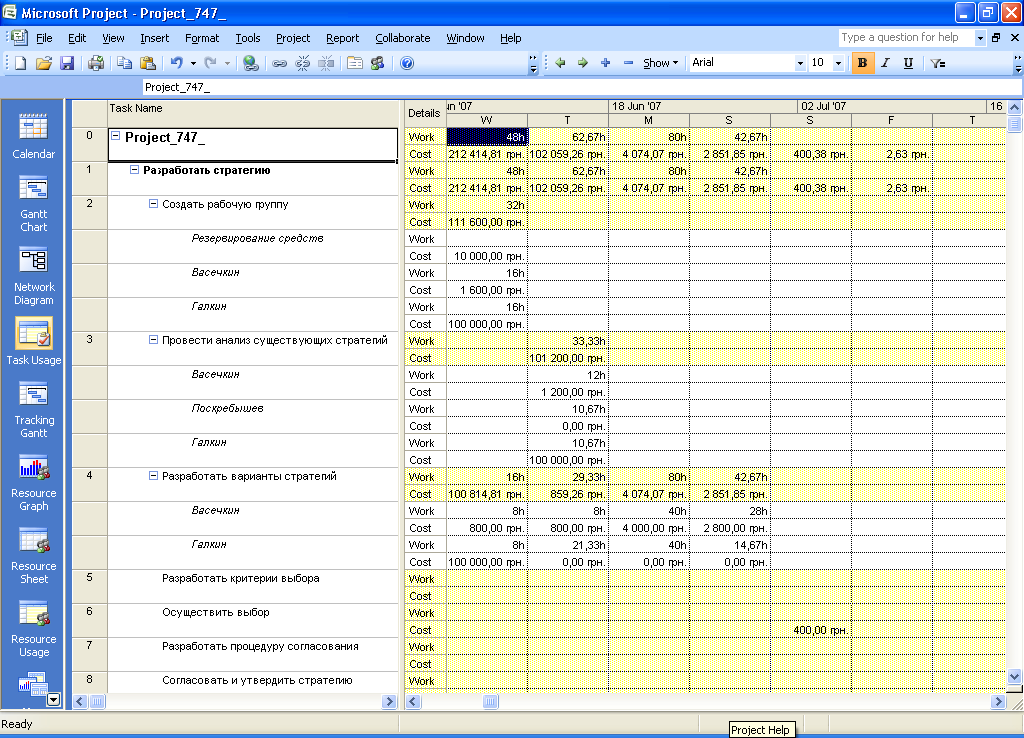The height and width of the screenshot is (738, 1024).
Task: Open the Format menu
Action: (x=202, y=38)
